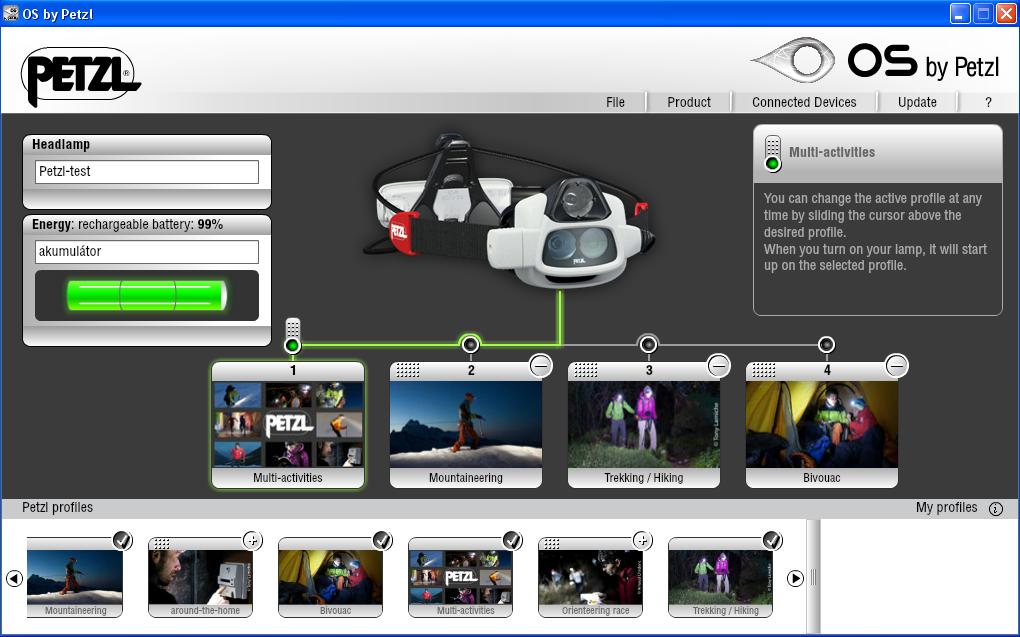
Task: Click the headlamp name field Petzl-test
Action: [x=147, y=172]
